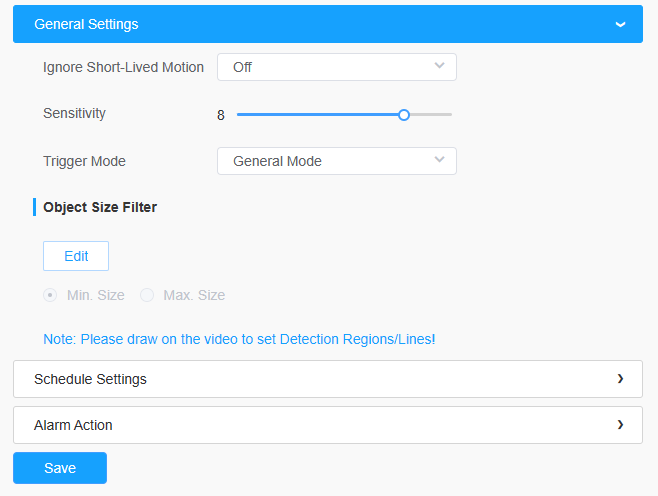Click the Object Size Filter heading
Image resolution: width=658 pixels, height=496 pixels.
[x=100, y=207]
